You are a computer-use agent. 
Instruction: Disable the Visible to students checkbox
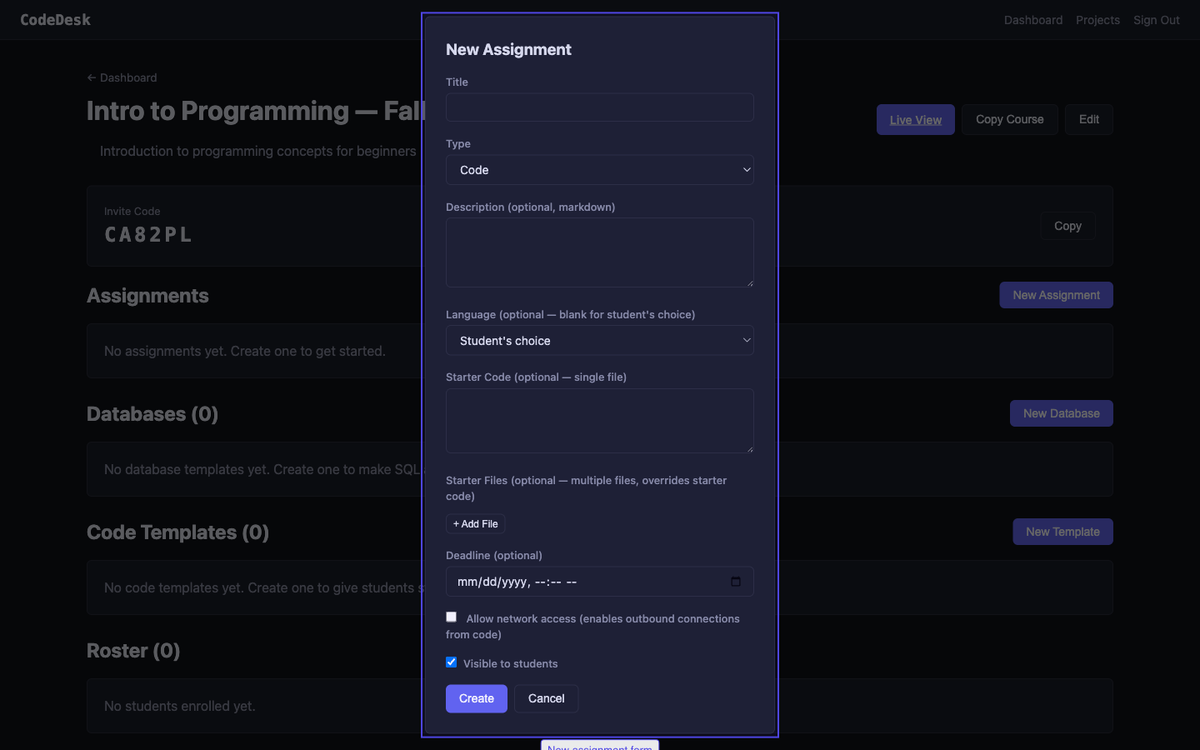click(x=451, y=662)
